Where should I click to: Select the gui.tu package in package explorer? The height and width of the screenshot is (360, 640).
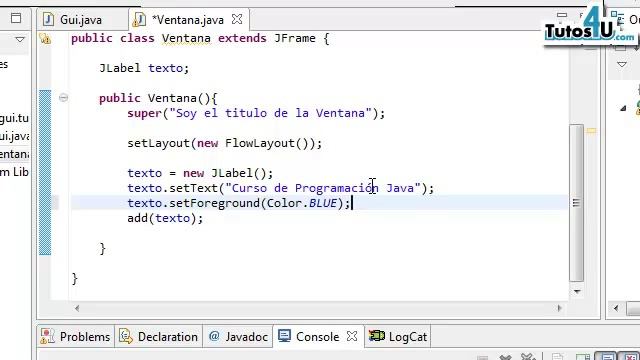pos(15,118)
